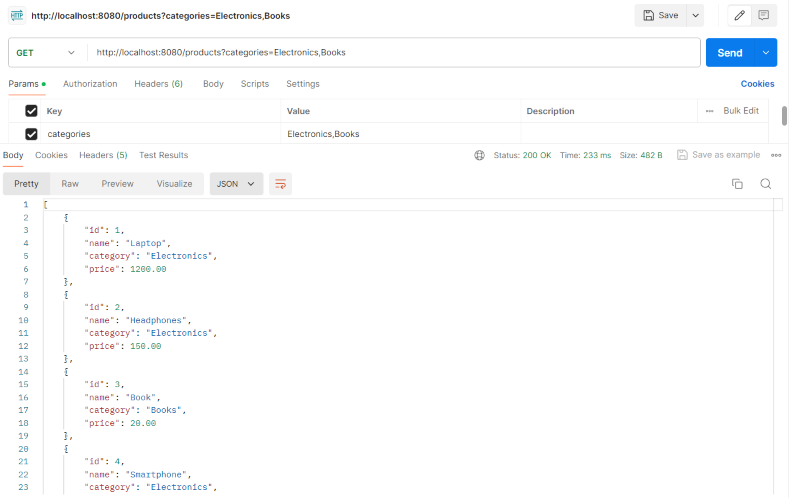Toggle the select-all Key header checkbox
The width and height of the screenshot is (790, 498).
tap(31, 111)
